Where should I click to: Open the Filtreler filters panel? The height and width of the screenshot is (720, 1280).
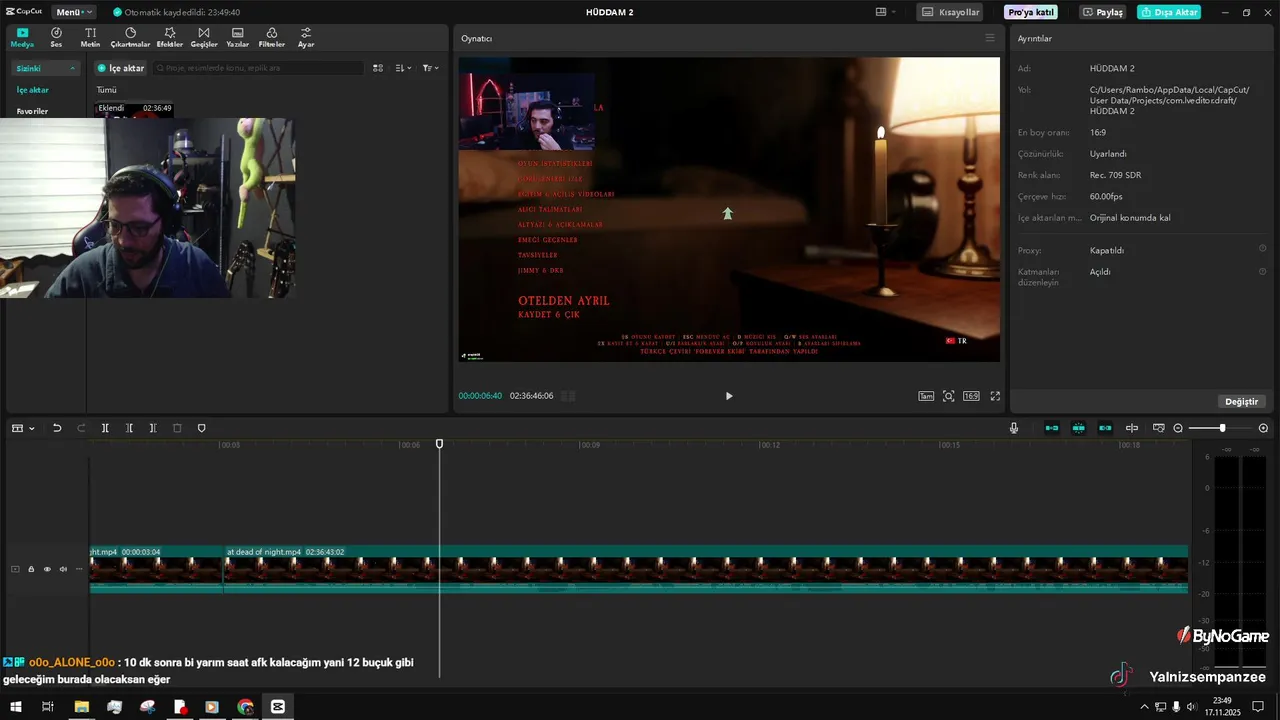272,38
